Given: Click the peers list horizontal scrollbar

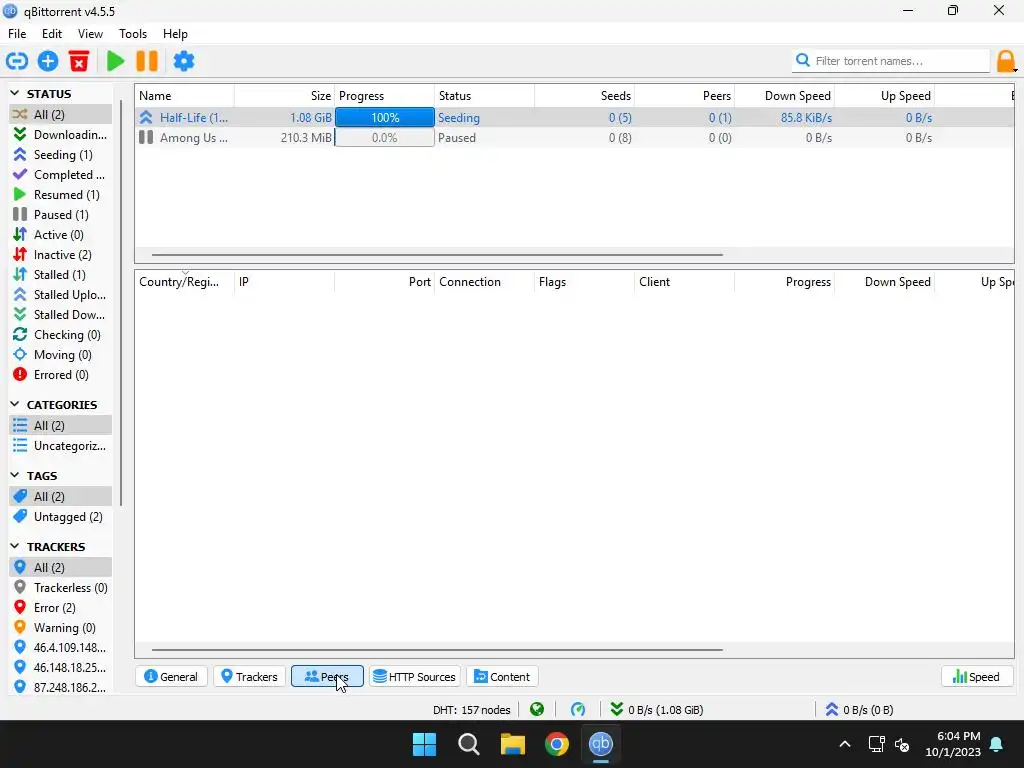Looking at the screenshot, I should point(437,650).
